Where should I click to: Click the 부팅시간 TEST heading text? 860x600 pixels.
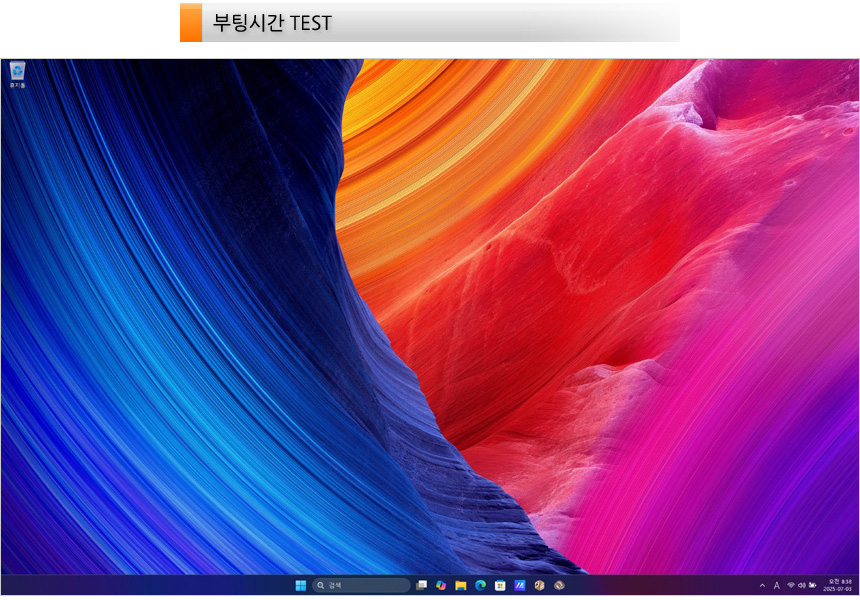[x=272, y=23]
